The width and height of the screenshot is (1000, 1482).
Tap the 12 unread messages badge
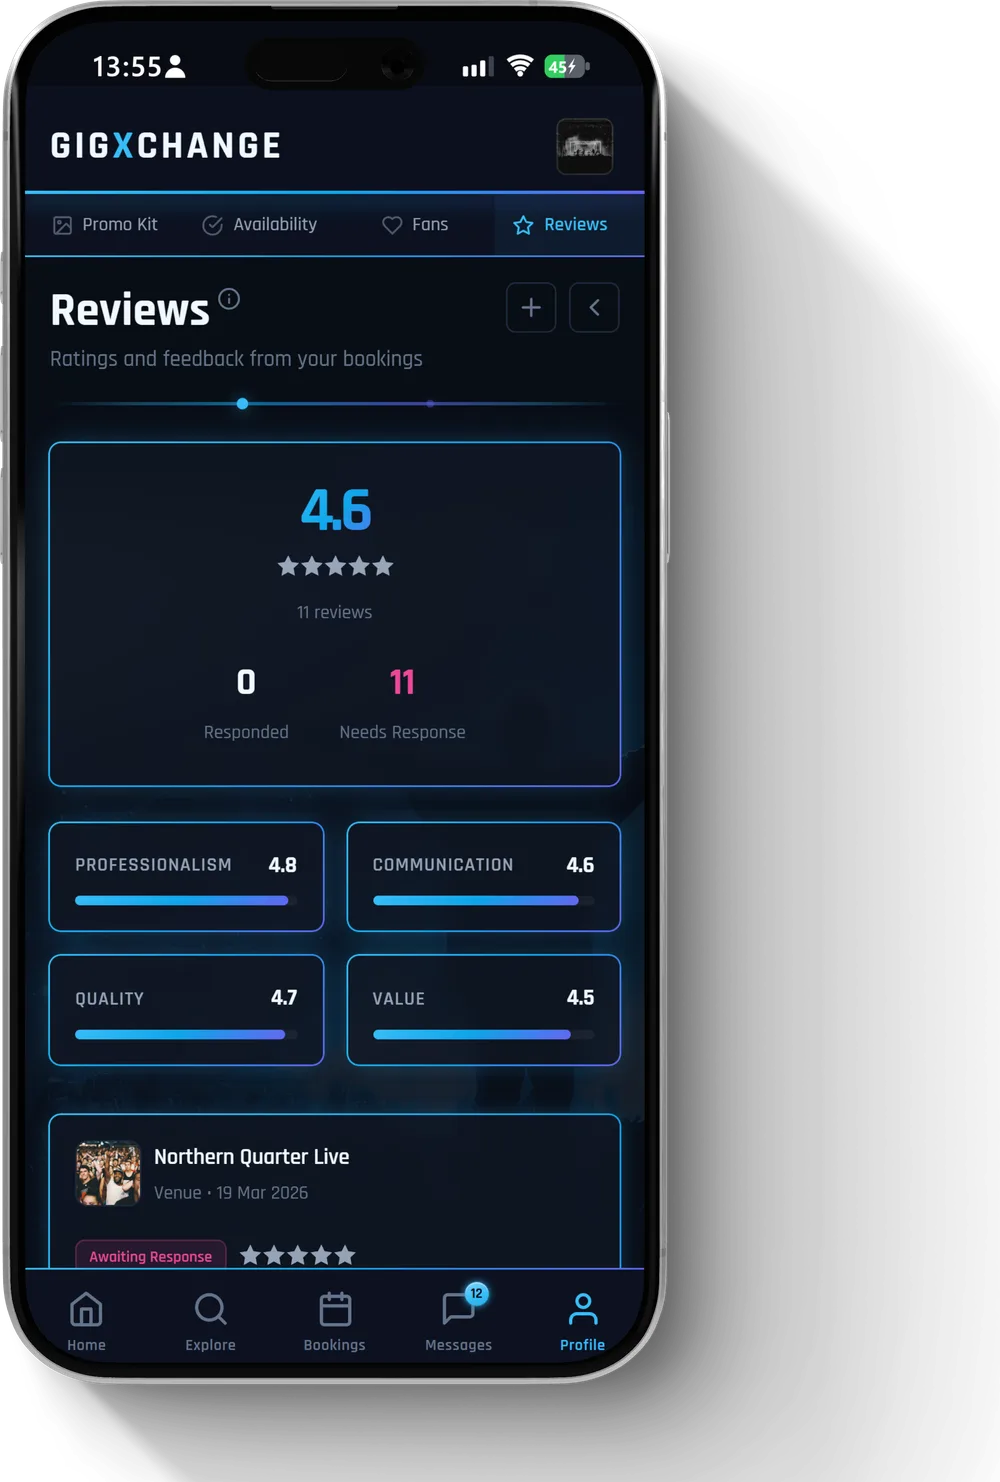[x=476, y=1293]
